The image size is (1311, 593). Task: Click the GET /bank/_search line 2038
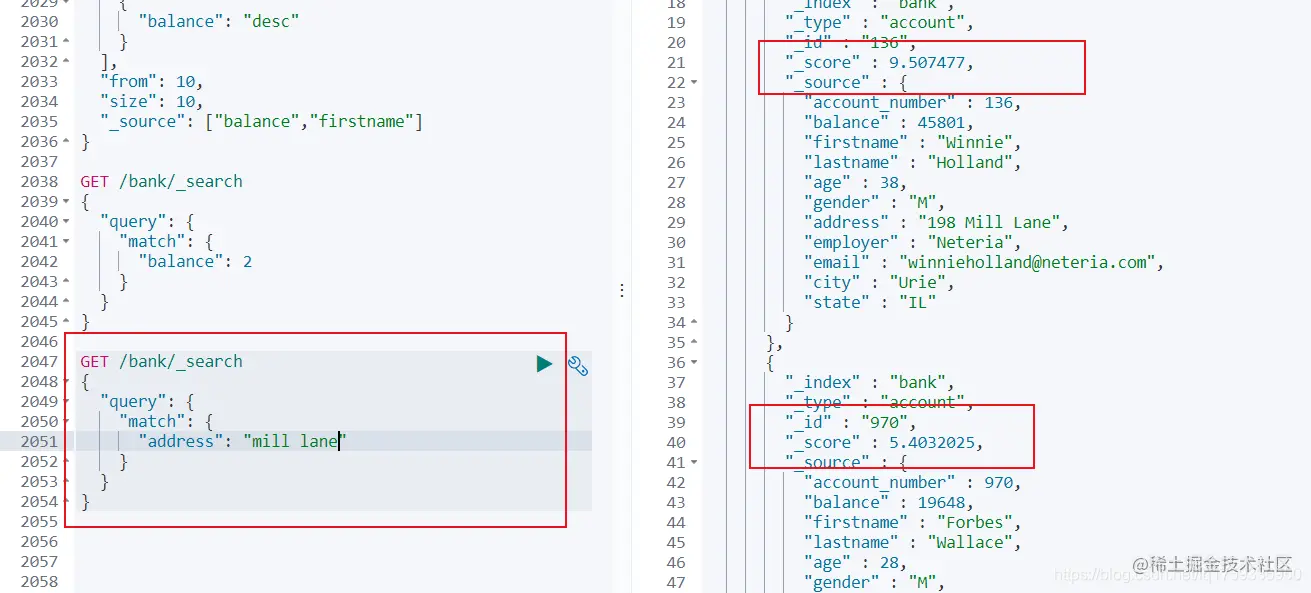pos(161,181)
